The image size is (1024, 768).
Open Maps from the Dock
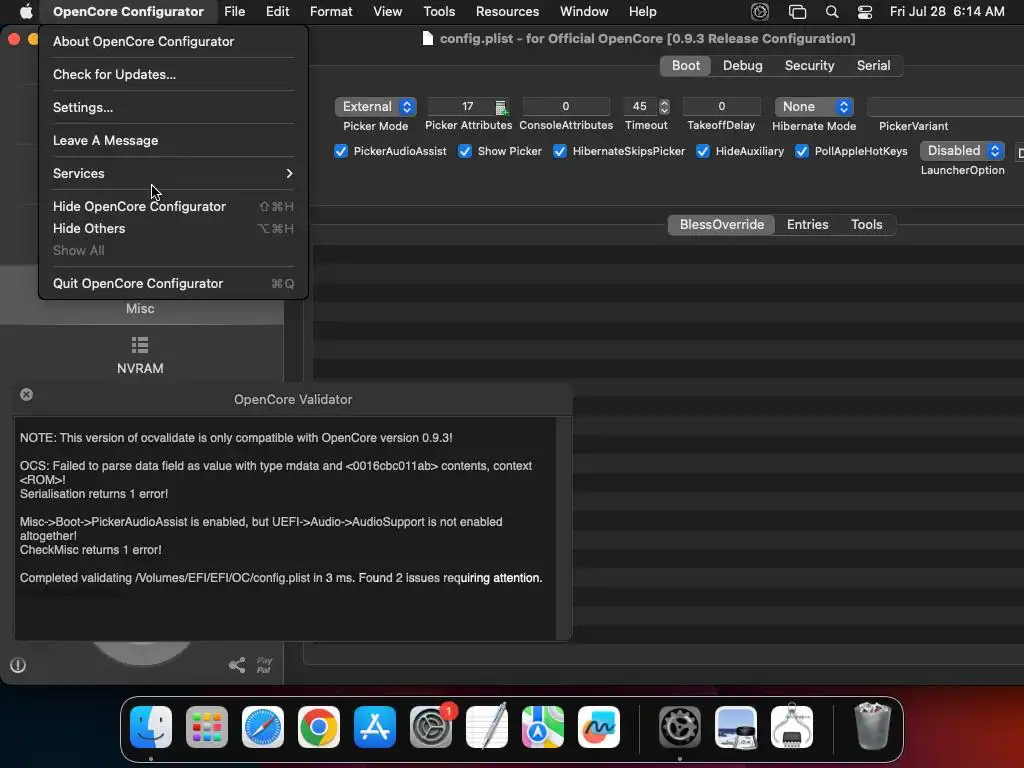click(x=543, y=726)
